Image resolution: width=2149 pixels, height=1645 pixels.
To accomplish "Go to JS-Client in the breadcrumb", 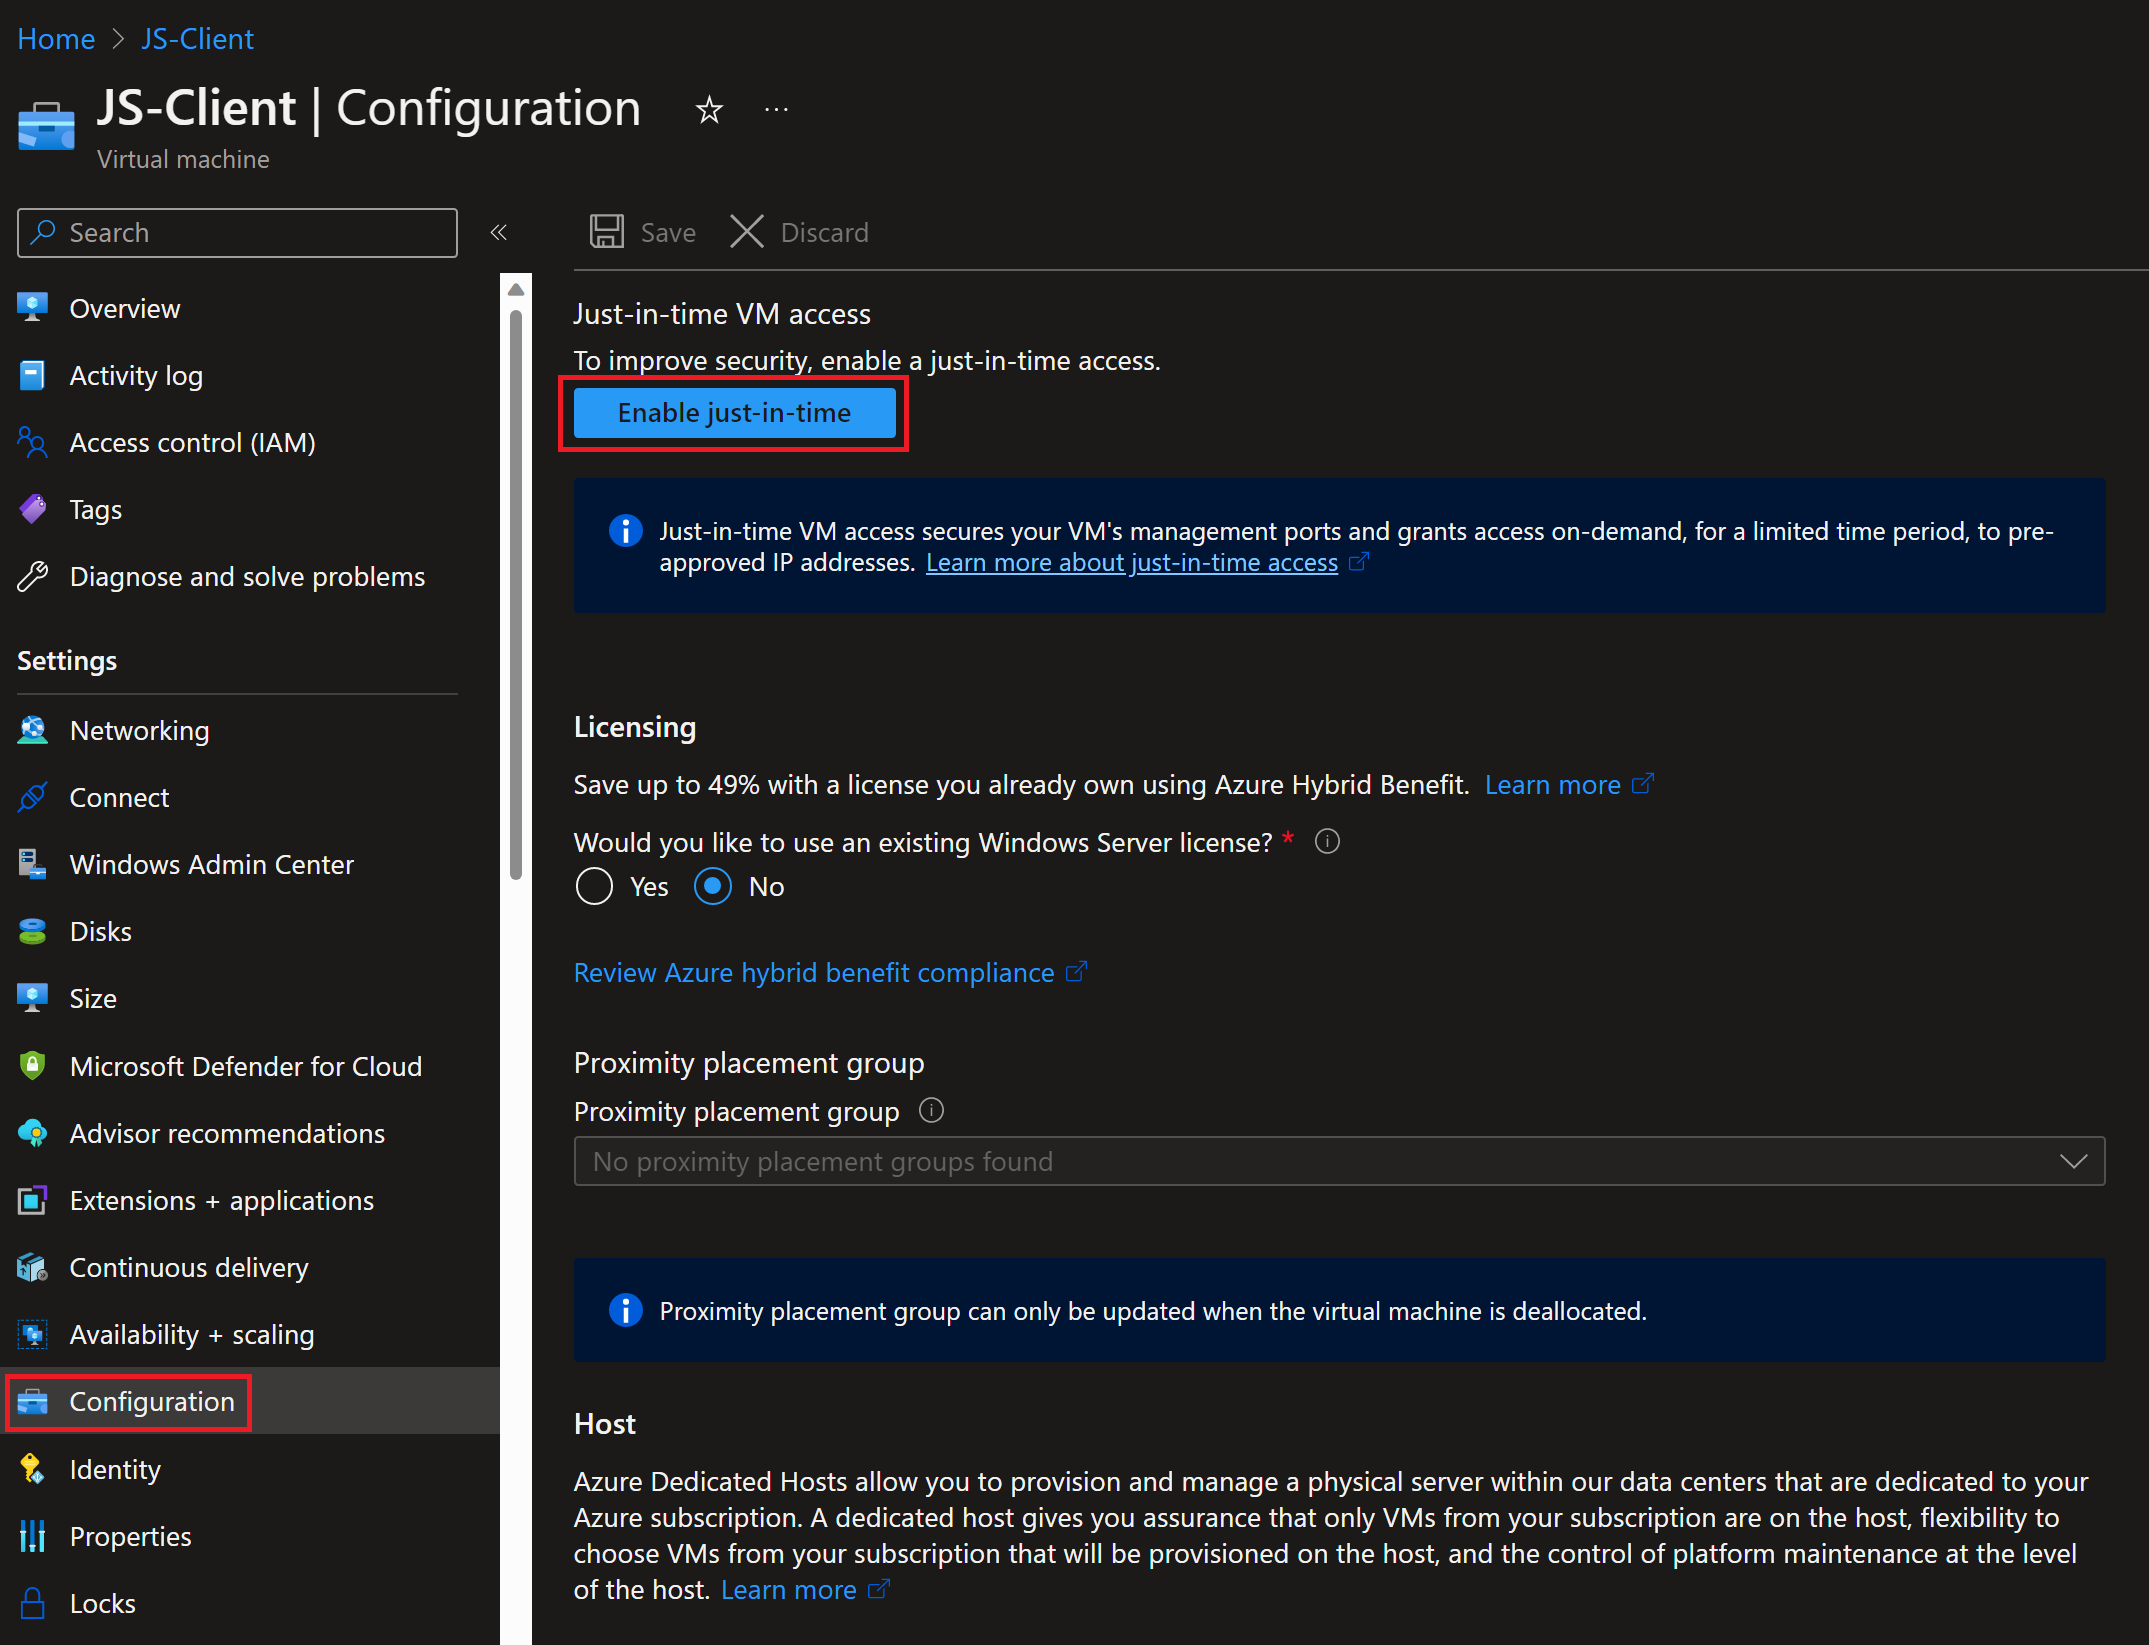I will [x=197, y=39].
